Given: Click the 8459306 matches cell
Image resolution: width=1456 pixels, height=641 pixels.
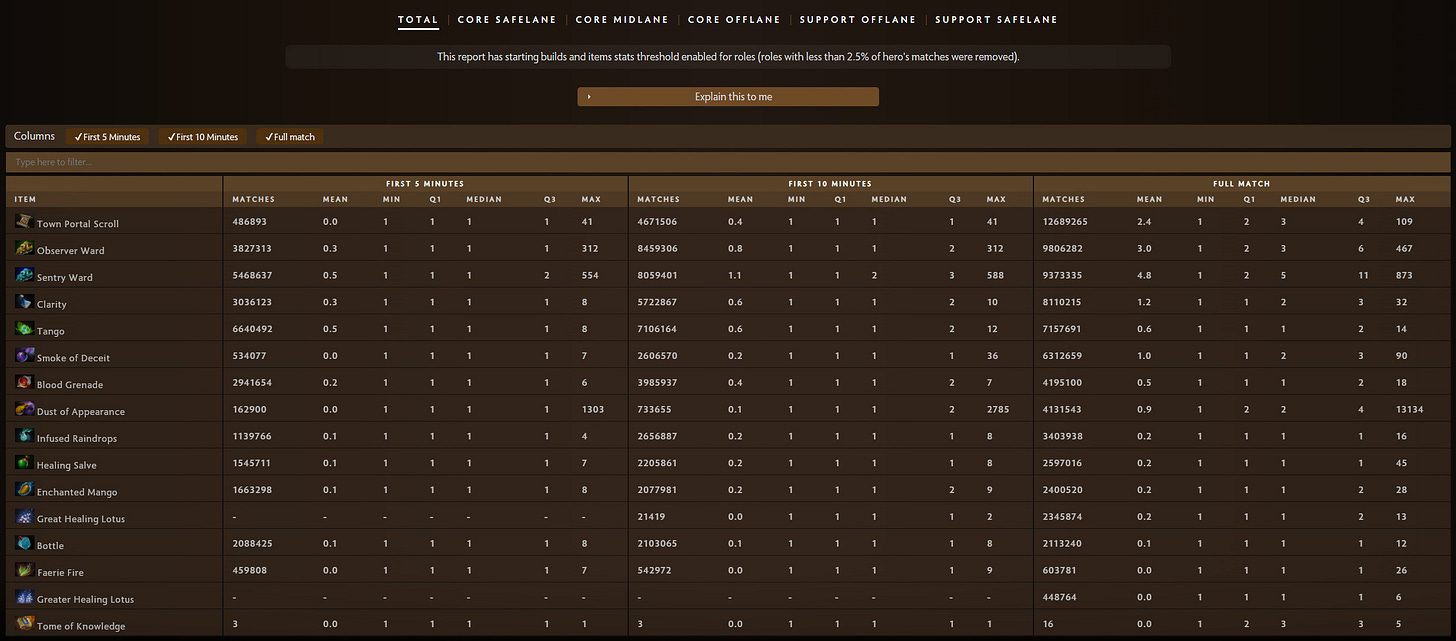Looking at the screenshot, I should point(657,249).
